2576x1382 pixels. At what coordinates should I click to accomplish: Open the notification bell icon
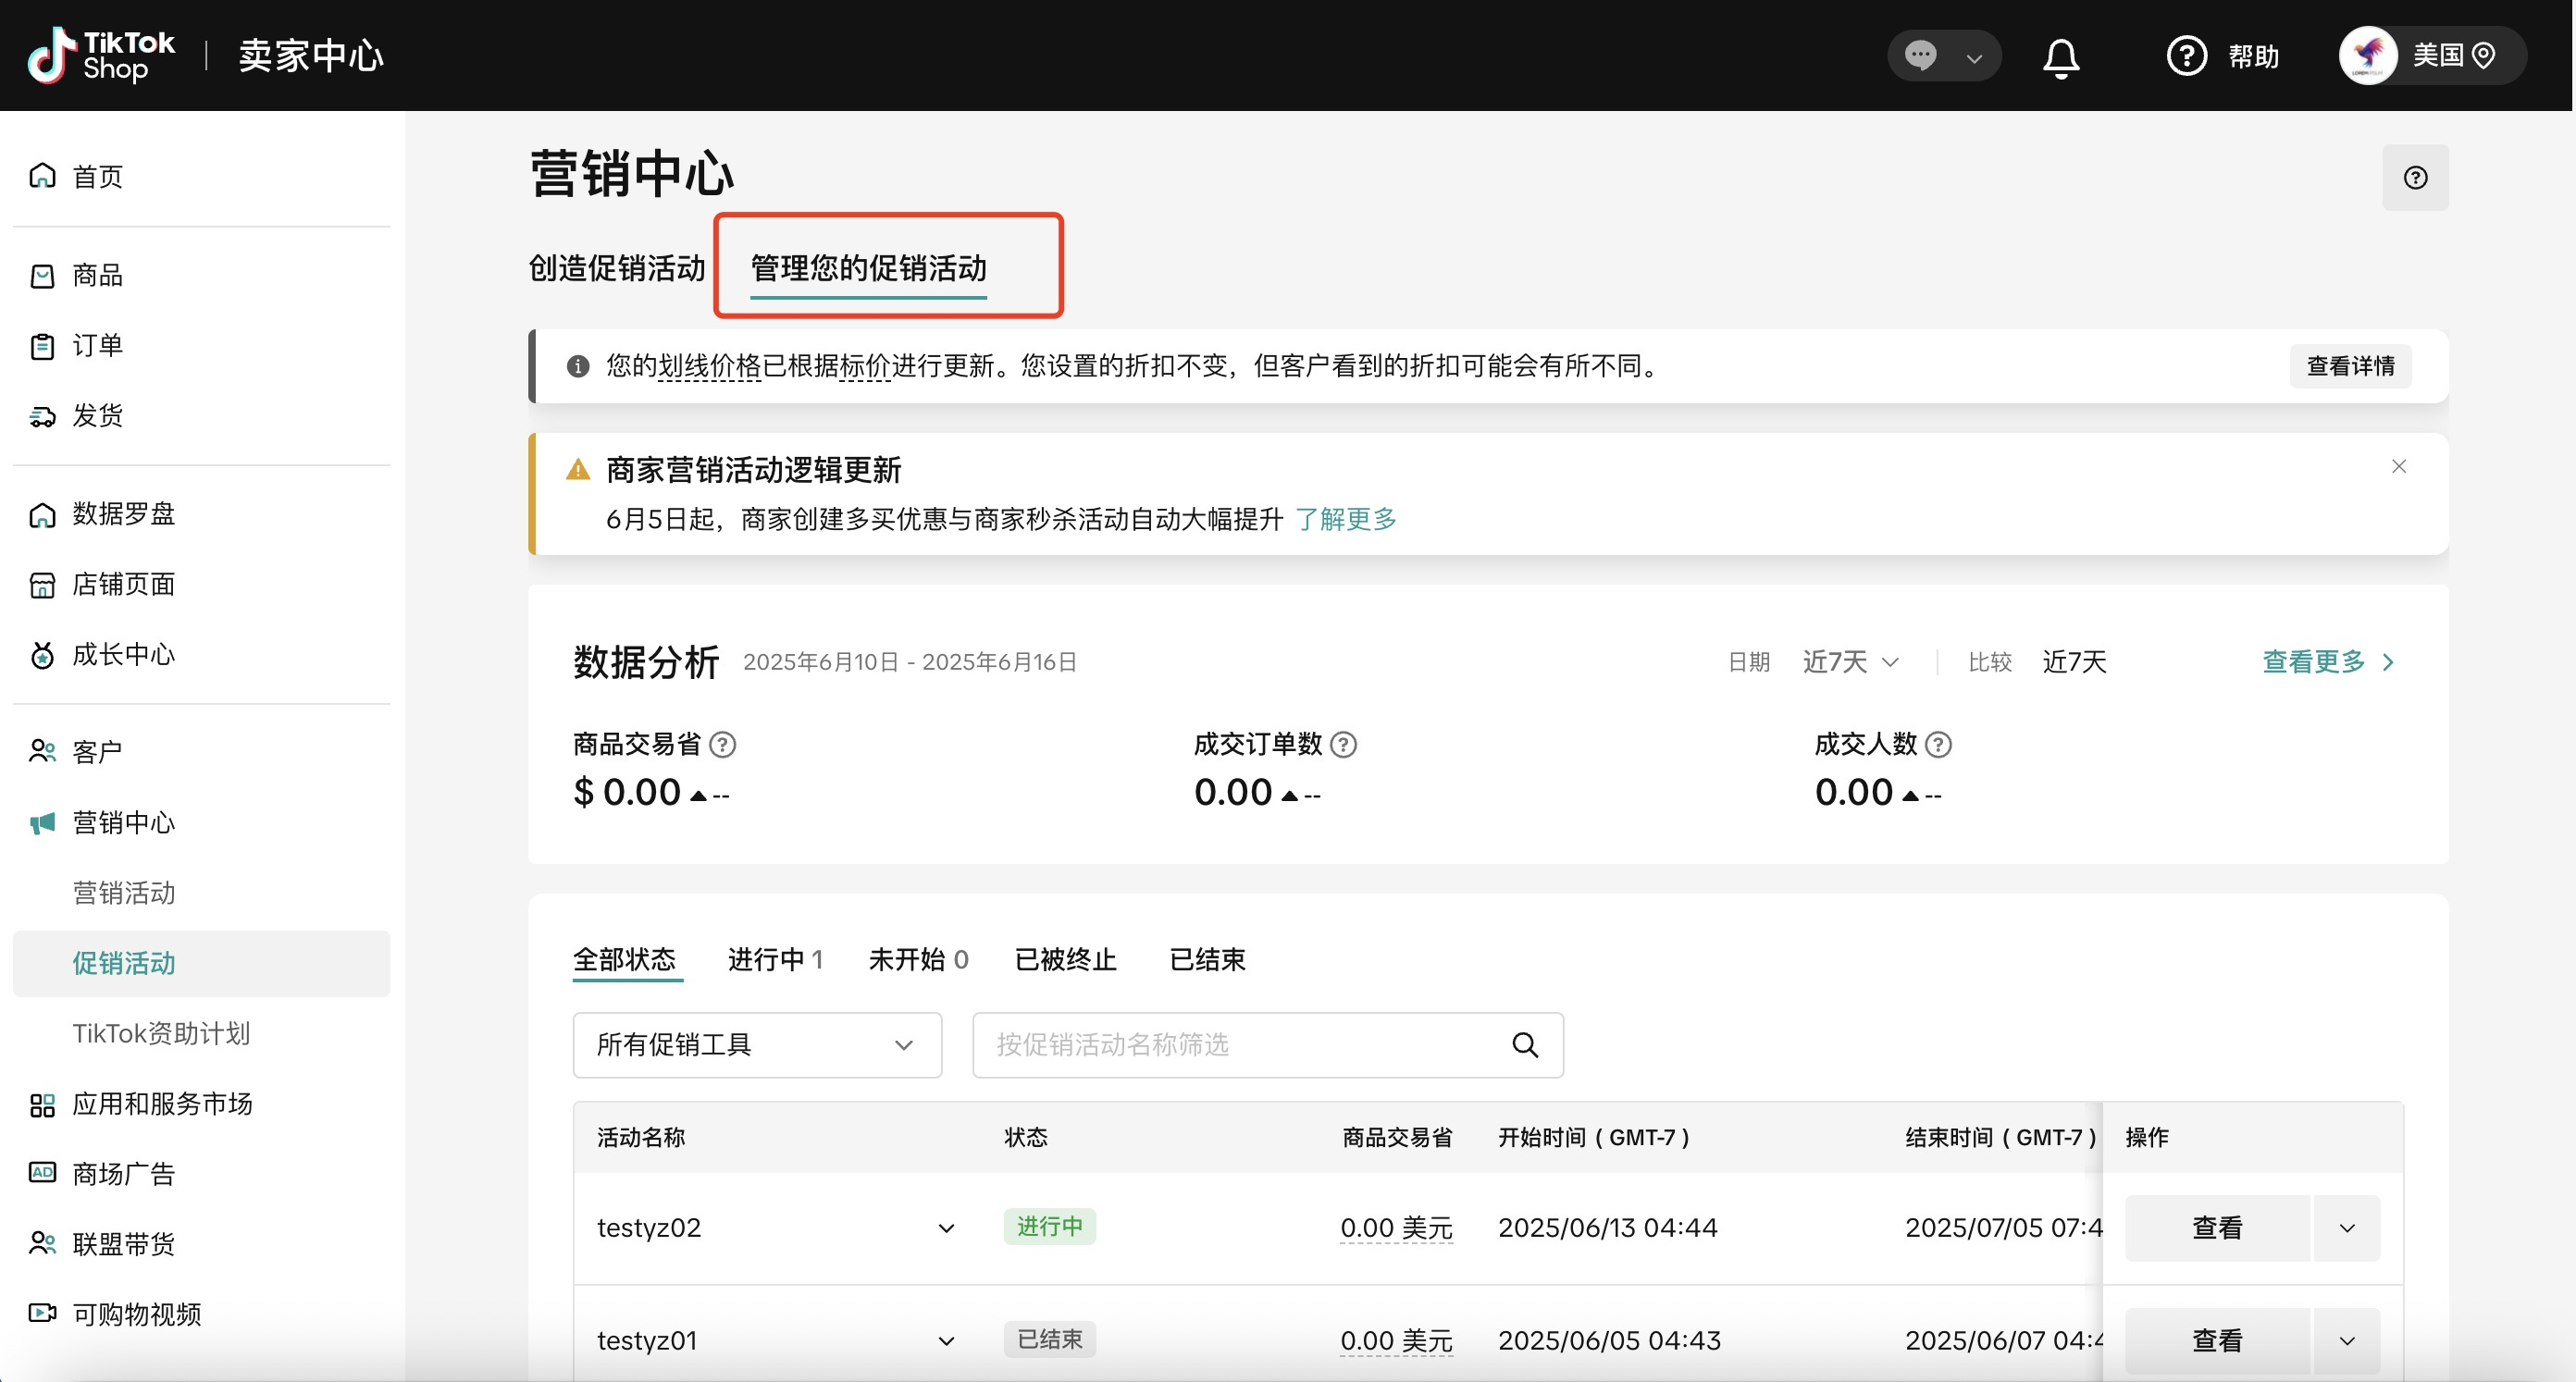point(2061,57)
